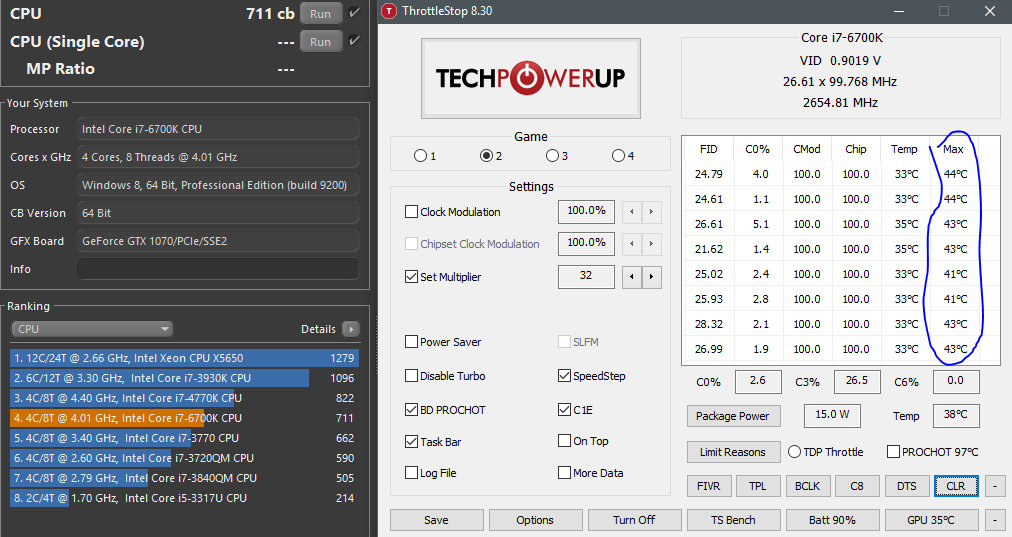Select highlighted ranking entry Core i7-6700K
Image resolution: width=1012 pixels, height=537 pixels.
click(x=184, y=418)
